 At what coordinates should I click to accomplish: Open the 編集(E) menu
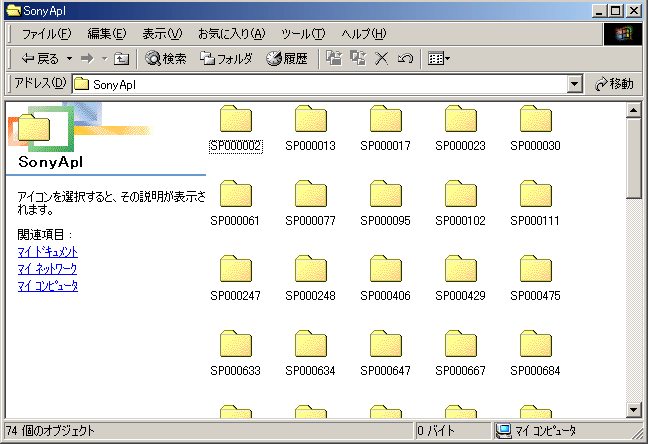tap(107, 34)
